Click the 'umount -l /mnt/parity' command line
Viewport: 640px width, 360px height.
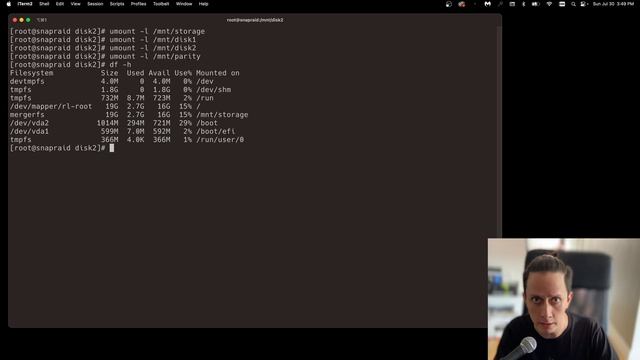pyautogui.click(x=155, y=56)
